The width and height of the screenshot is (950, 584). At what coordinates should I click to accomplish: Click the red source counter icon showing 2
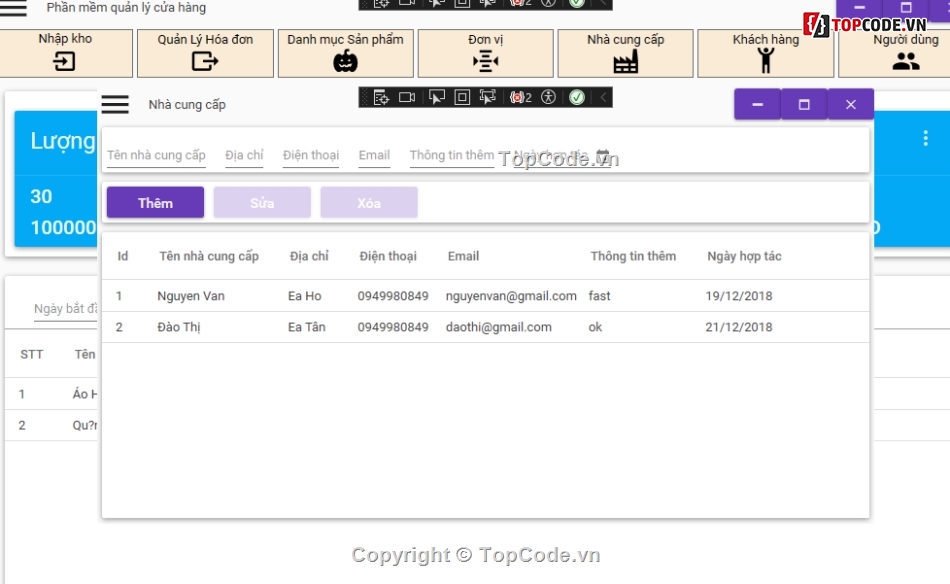[517, 97]
